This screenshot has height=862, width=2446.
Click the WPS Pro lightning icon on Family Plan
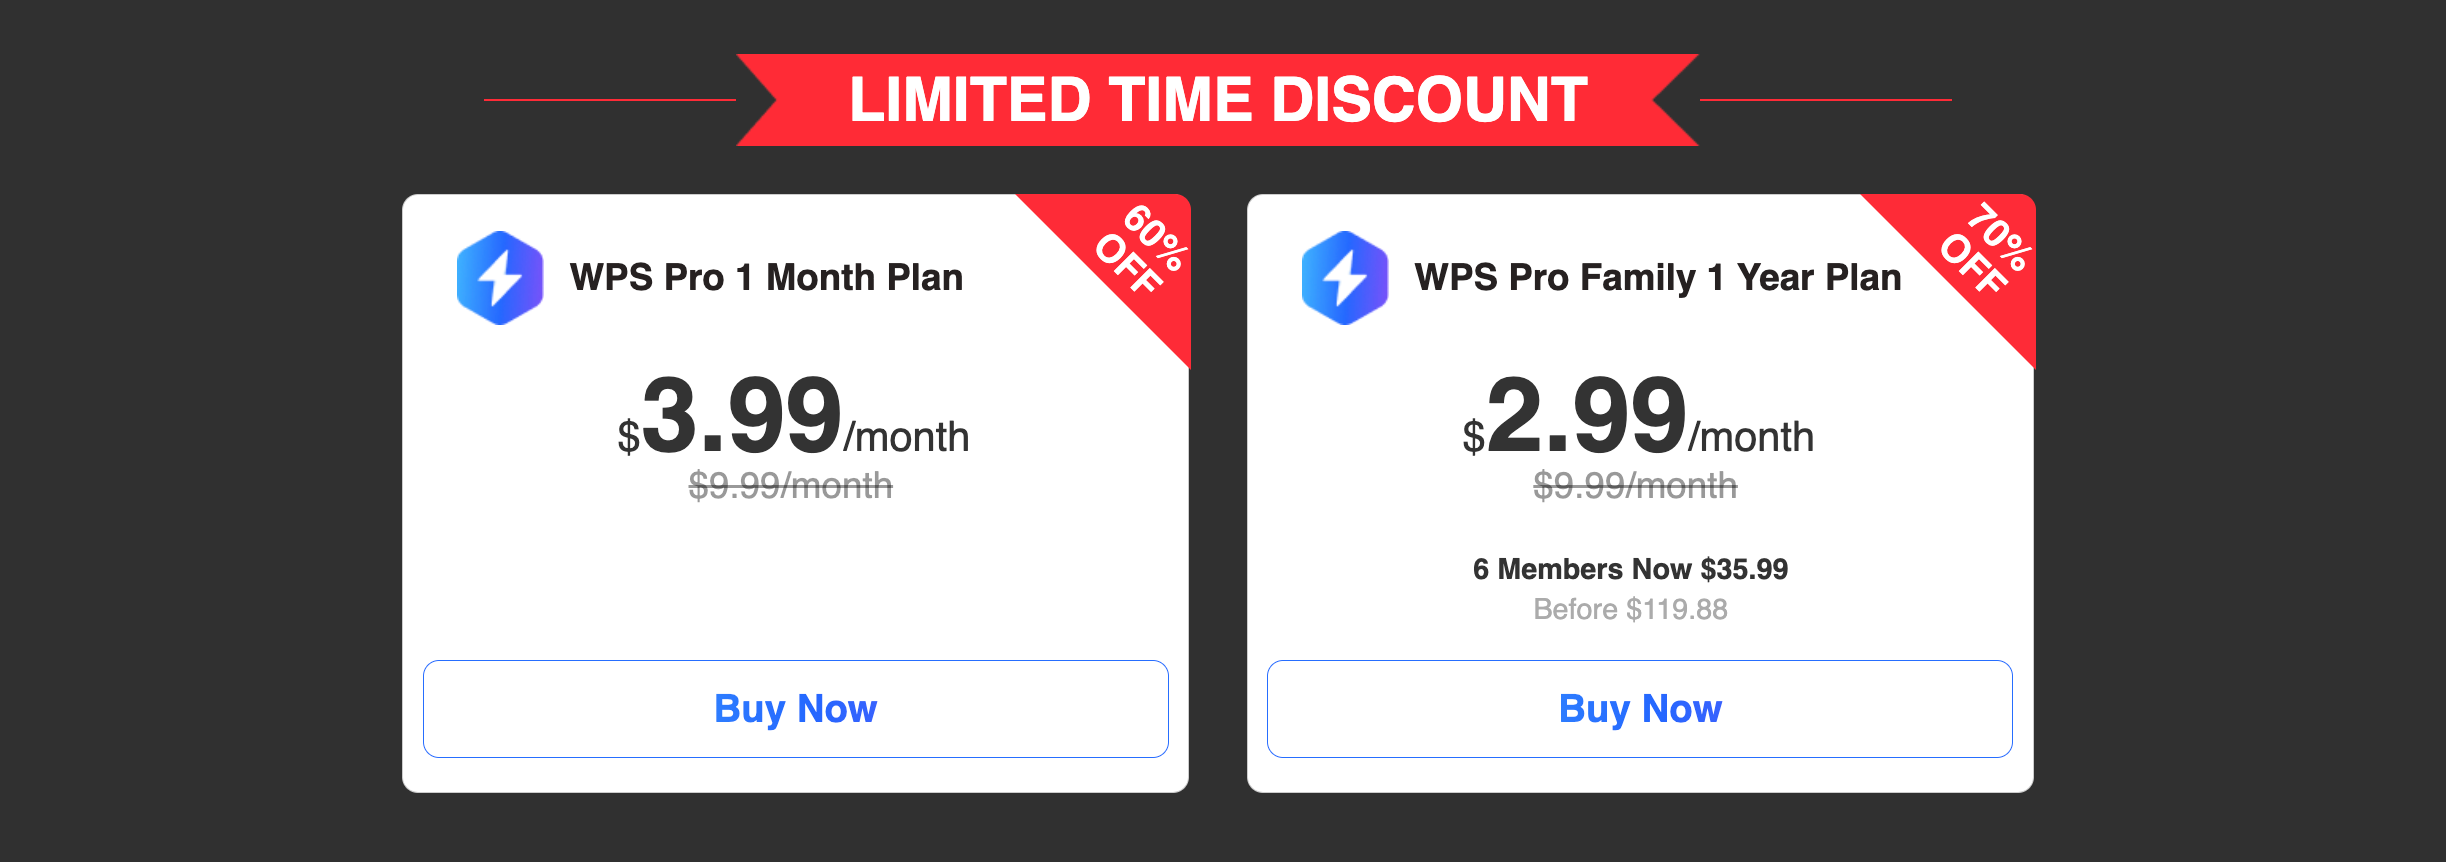coord(1345,278)
